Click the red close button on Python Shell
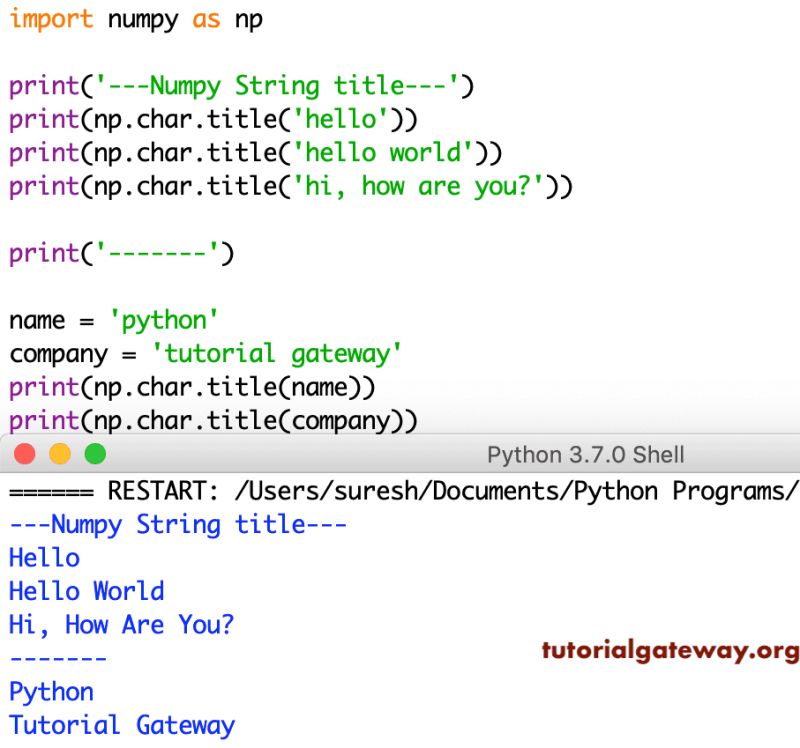Image resolution: width=800 pixels, height=748 pixels. pos(24,454)
